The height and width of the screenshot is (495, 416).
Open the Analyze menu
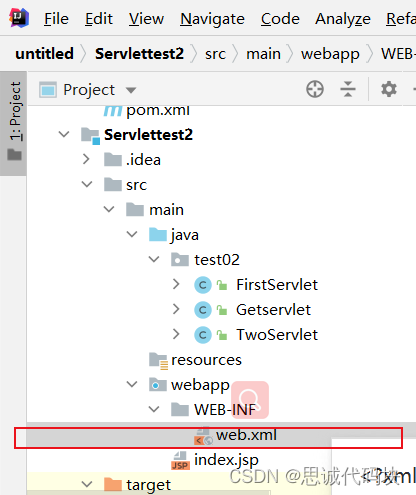(x=343, y=19)
